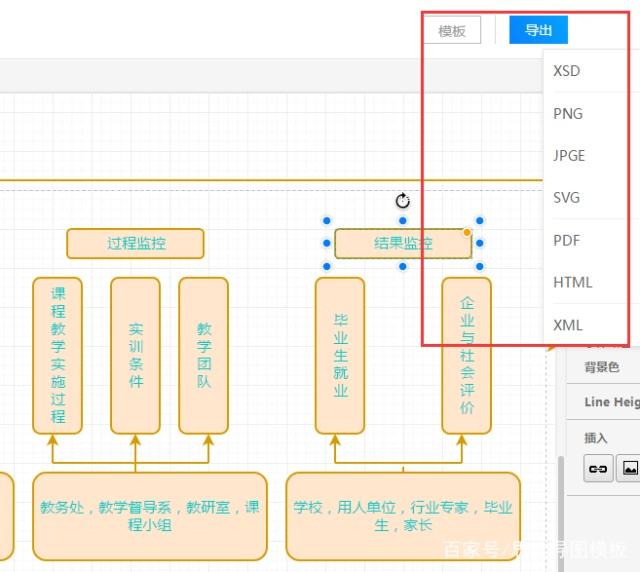
Task: Open the 模板 templates button
Action: (452, 30)
